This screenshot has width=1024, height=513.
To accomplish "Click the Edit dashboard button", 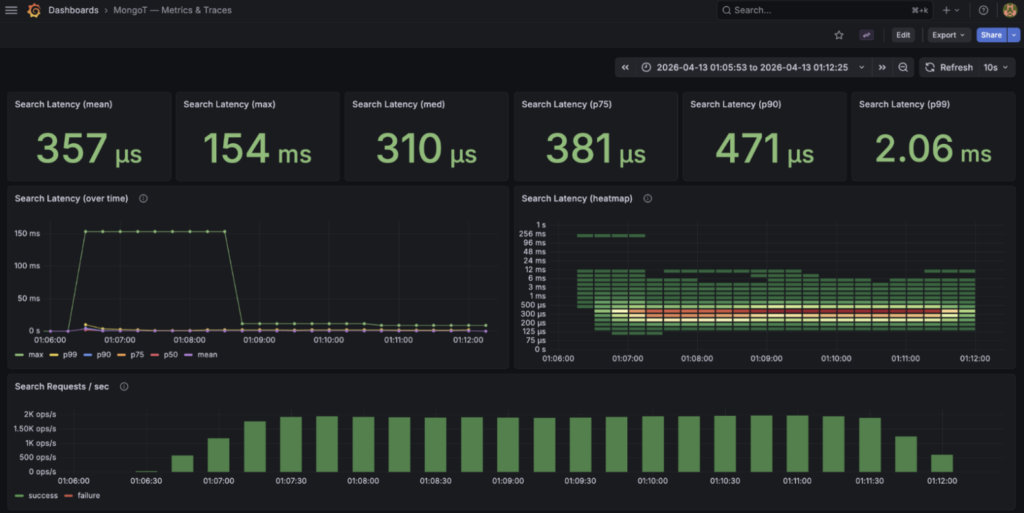I will pyautogui.click(x=903, y=35).
